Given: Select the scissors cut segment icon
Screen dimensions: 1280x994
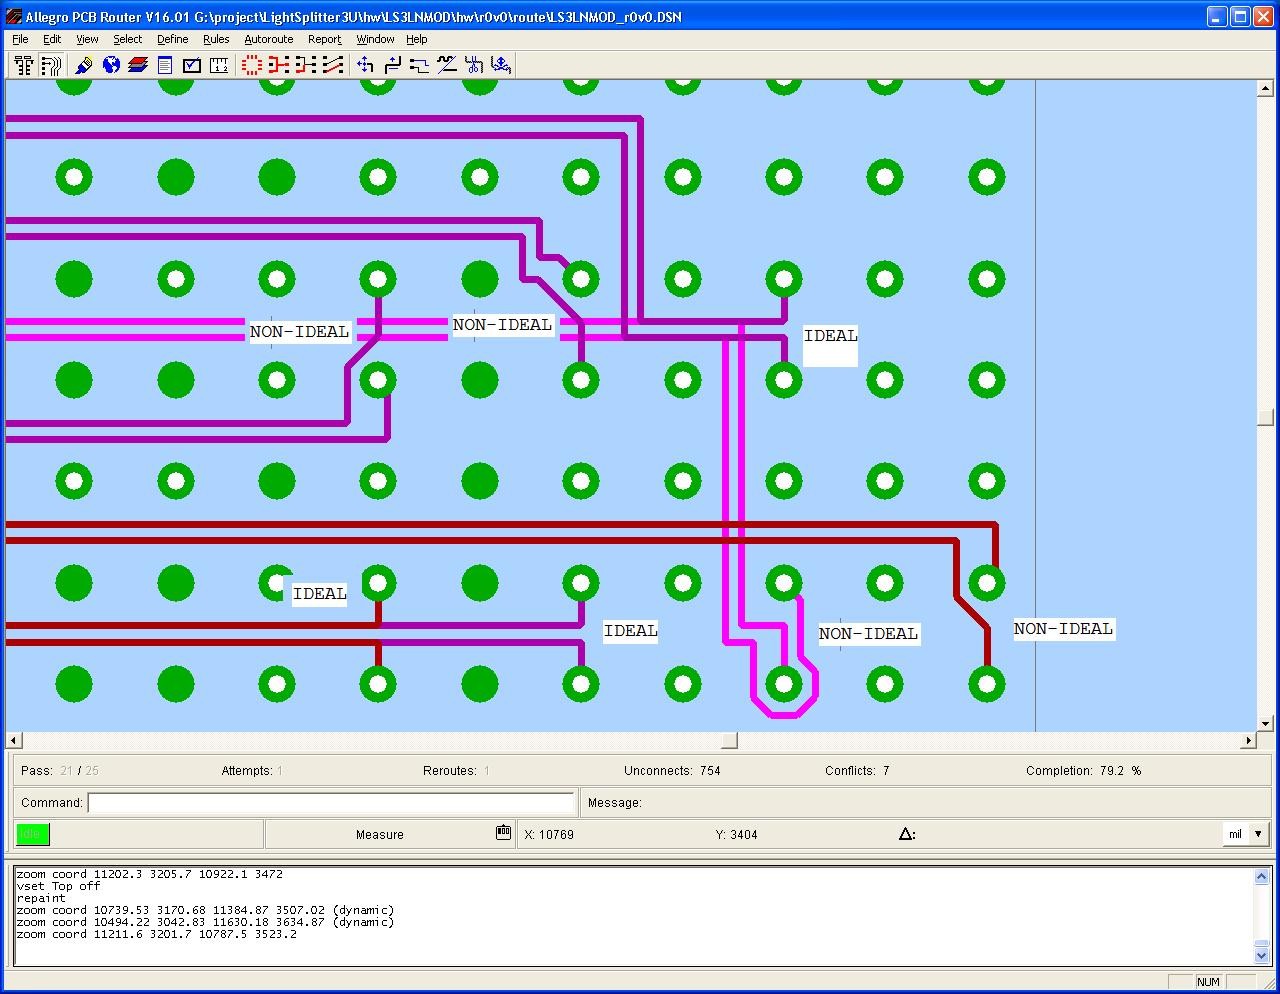Looking at the screenshot, I should [x=474, y=65].
